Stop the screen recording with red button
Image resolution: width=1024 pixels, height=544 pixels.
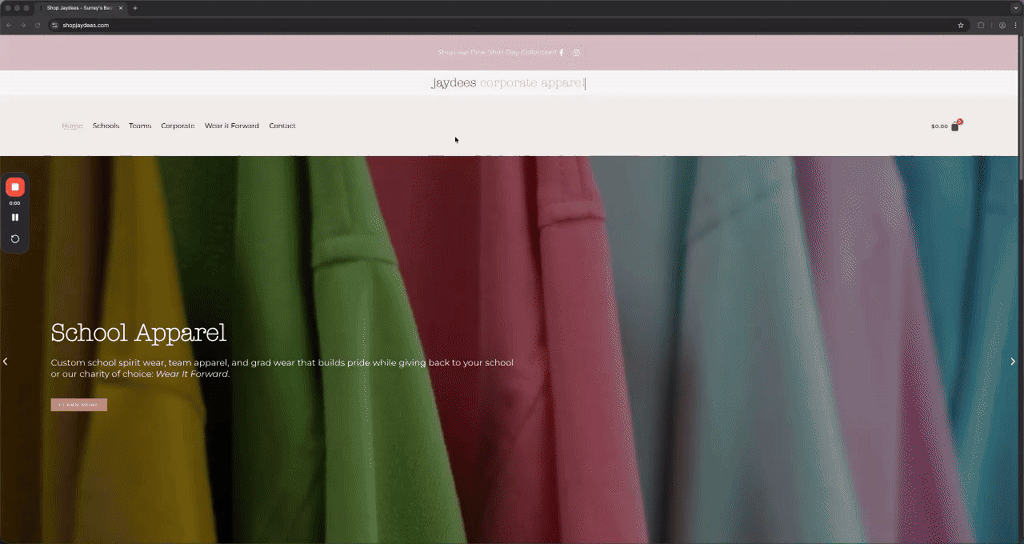click(x=15, y=187)
